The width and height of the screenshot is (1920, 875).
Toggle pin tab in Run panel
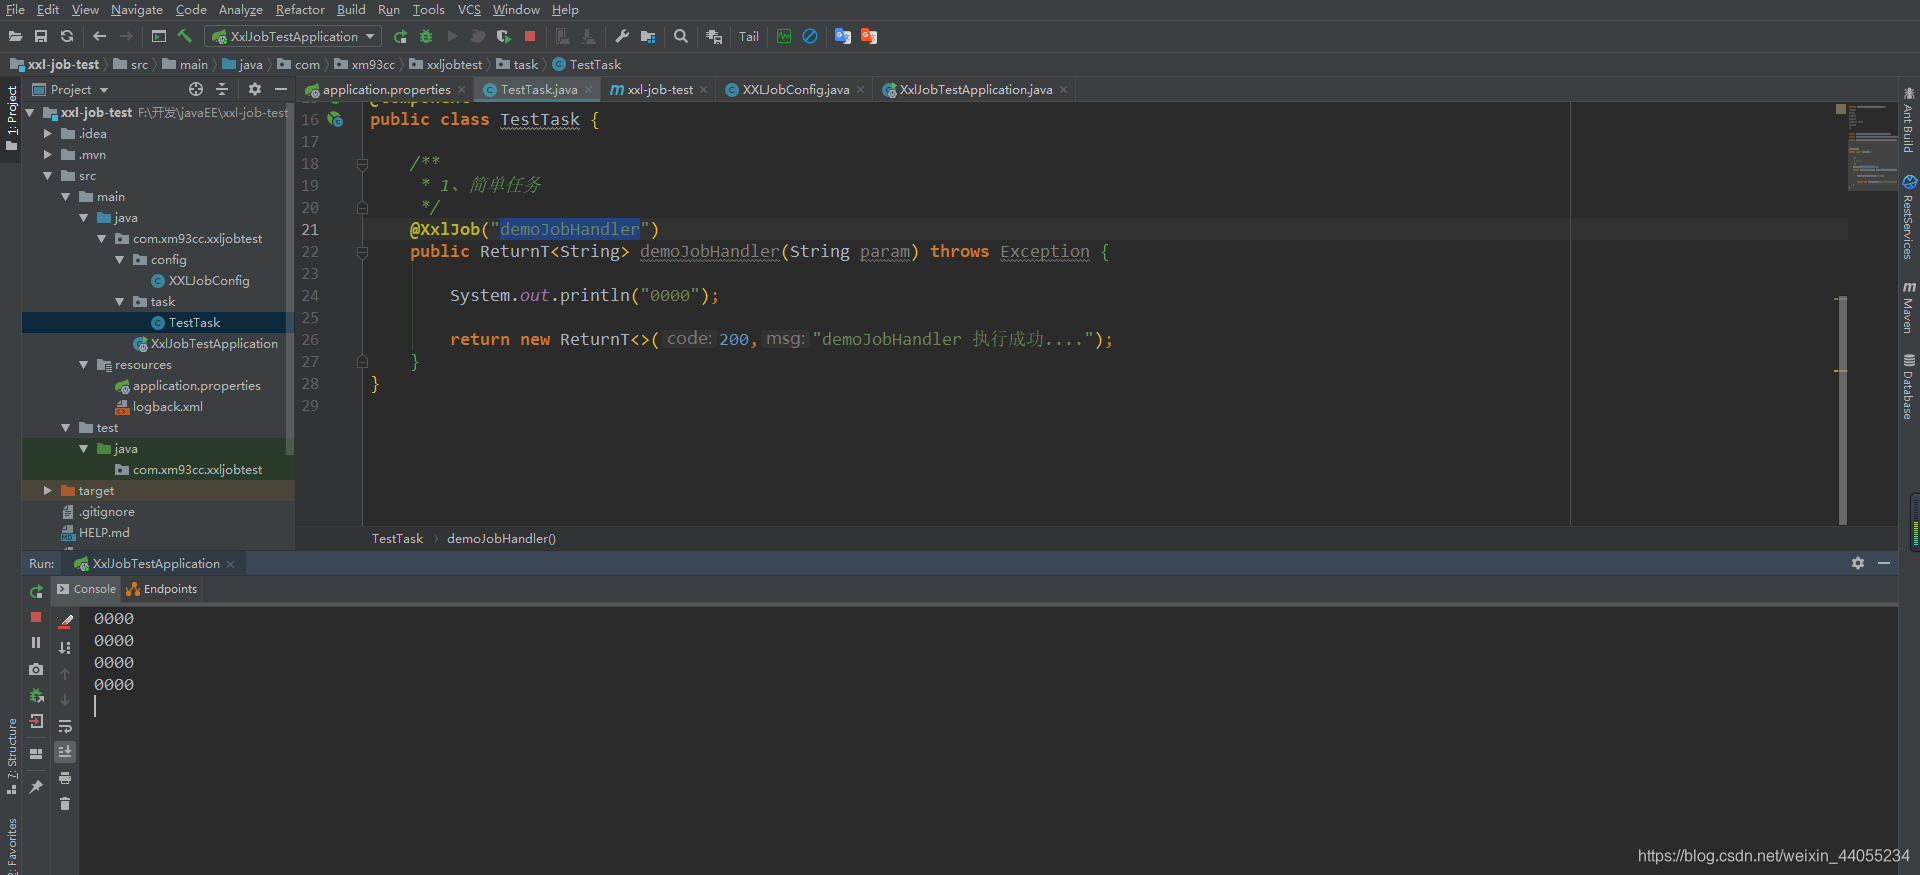click(x=36, y=787)
